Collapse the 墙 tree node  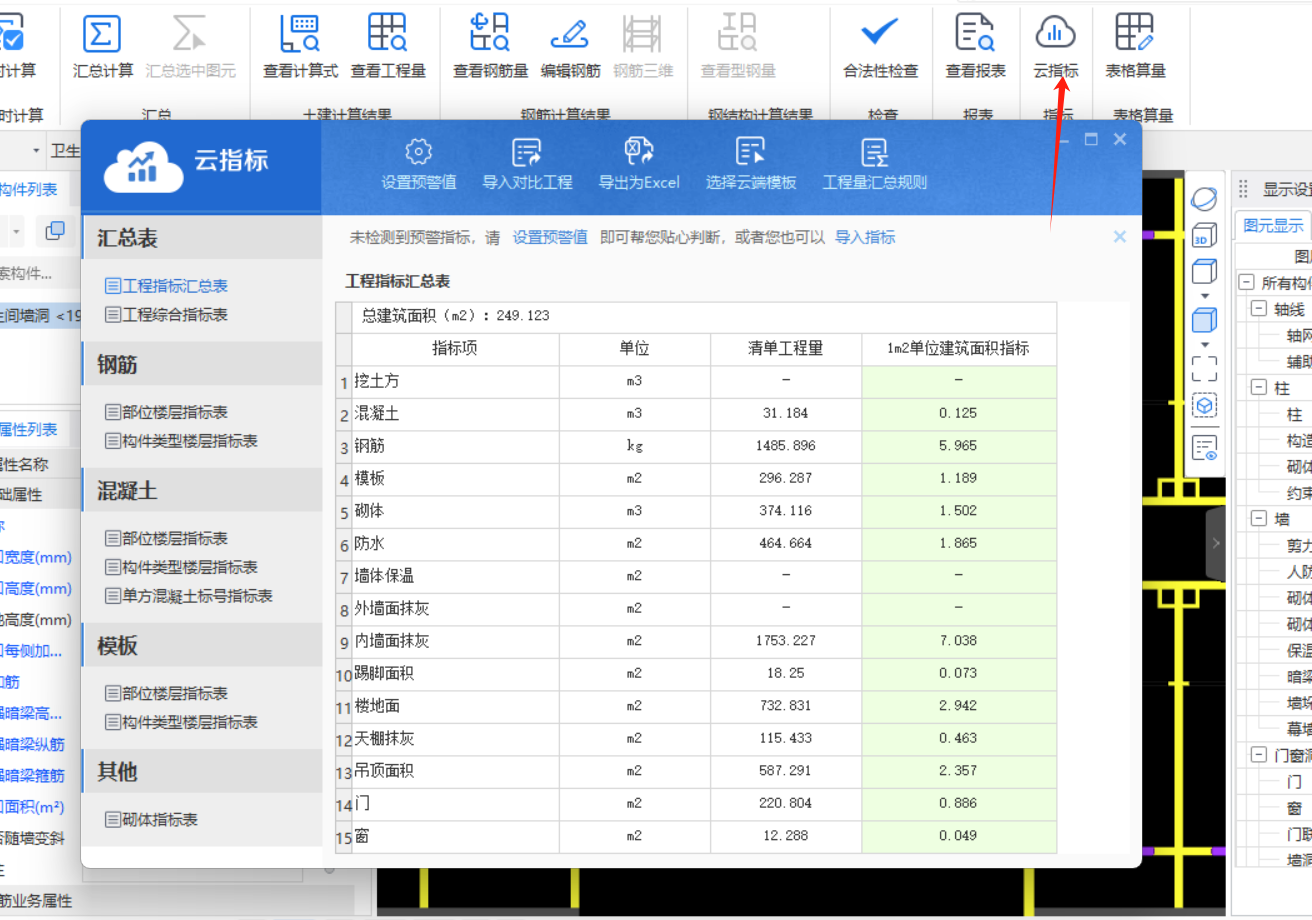1258,519
